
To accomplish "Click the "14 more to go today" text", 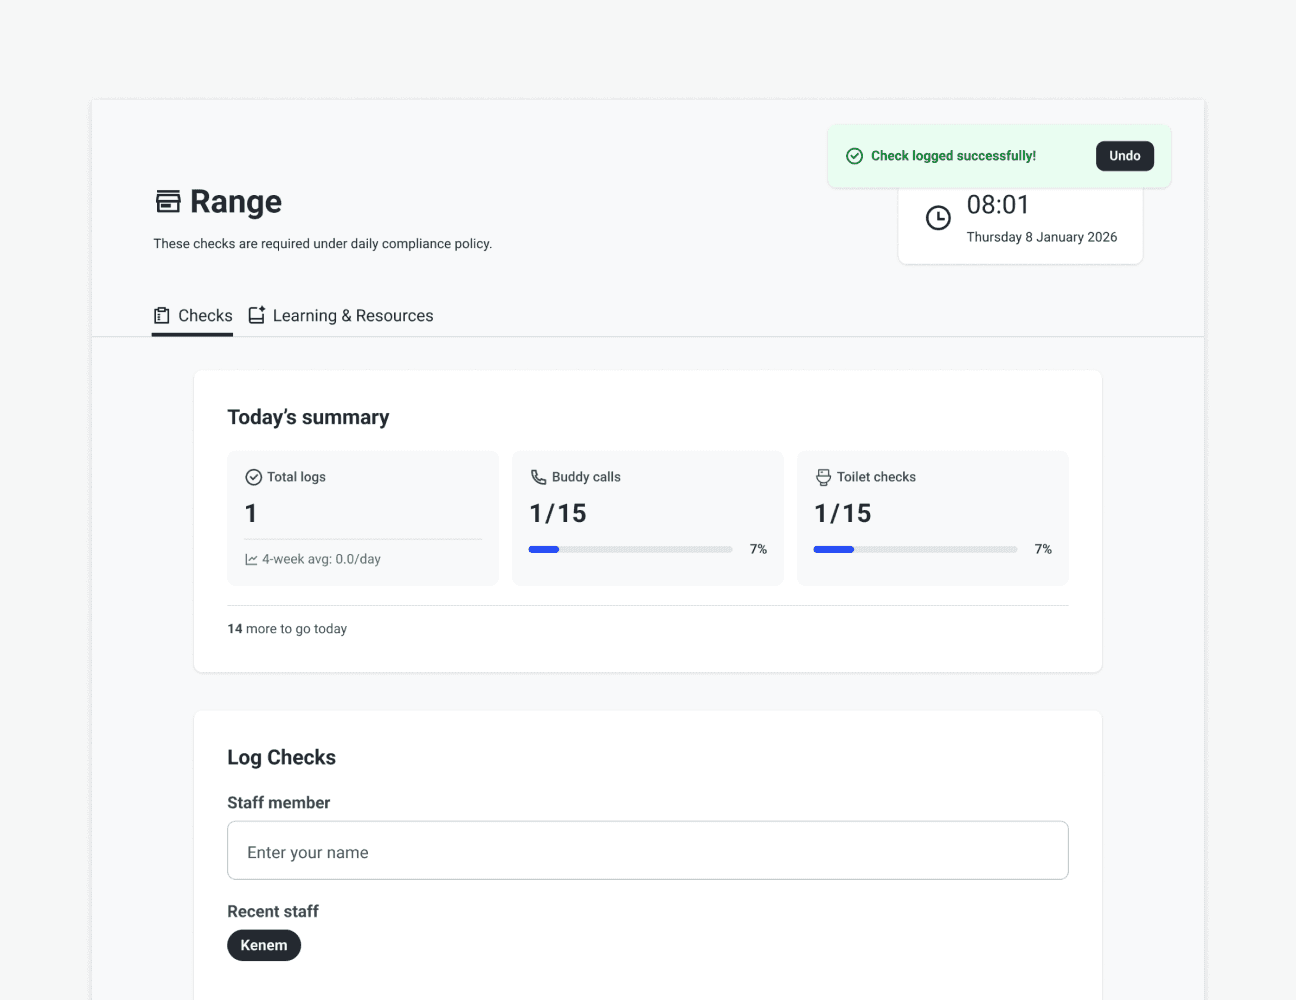I will pyautogui.click(x=287, y=629).
